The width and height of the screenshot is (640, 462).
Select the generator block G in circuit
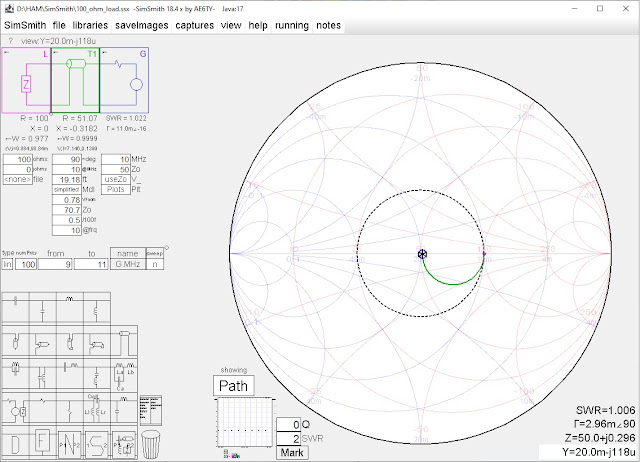click(124, 80)
